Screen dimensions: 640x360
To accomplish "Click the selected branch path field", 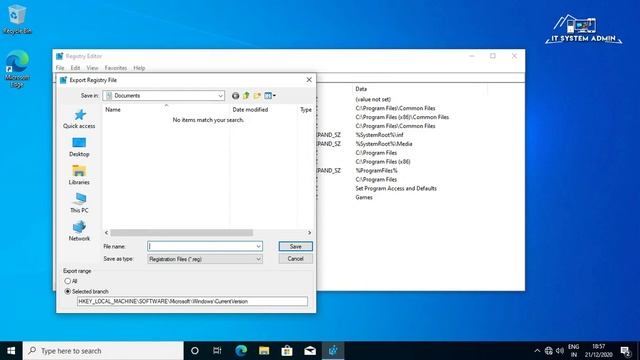I will tap(192, 301).
